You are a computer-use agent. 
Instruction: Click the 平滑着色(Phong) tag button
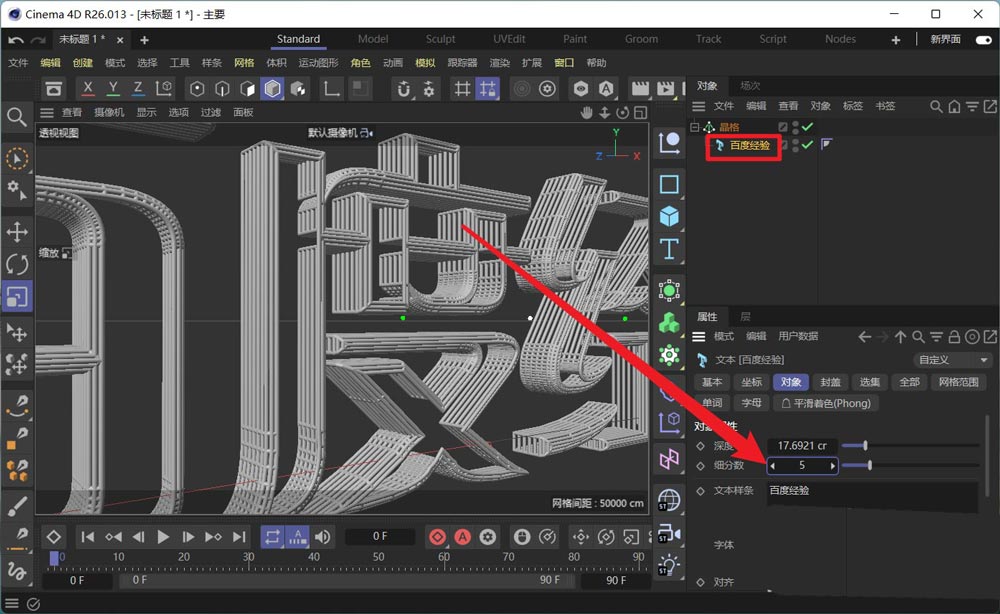[826, 403]
